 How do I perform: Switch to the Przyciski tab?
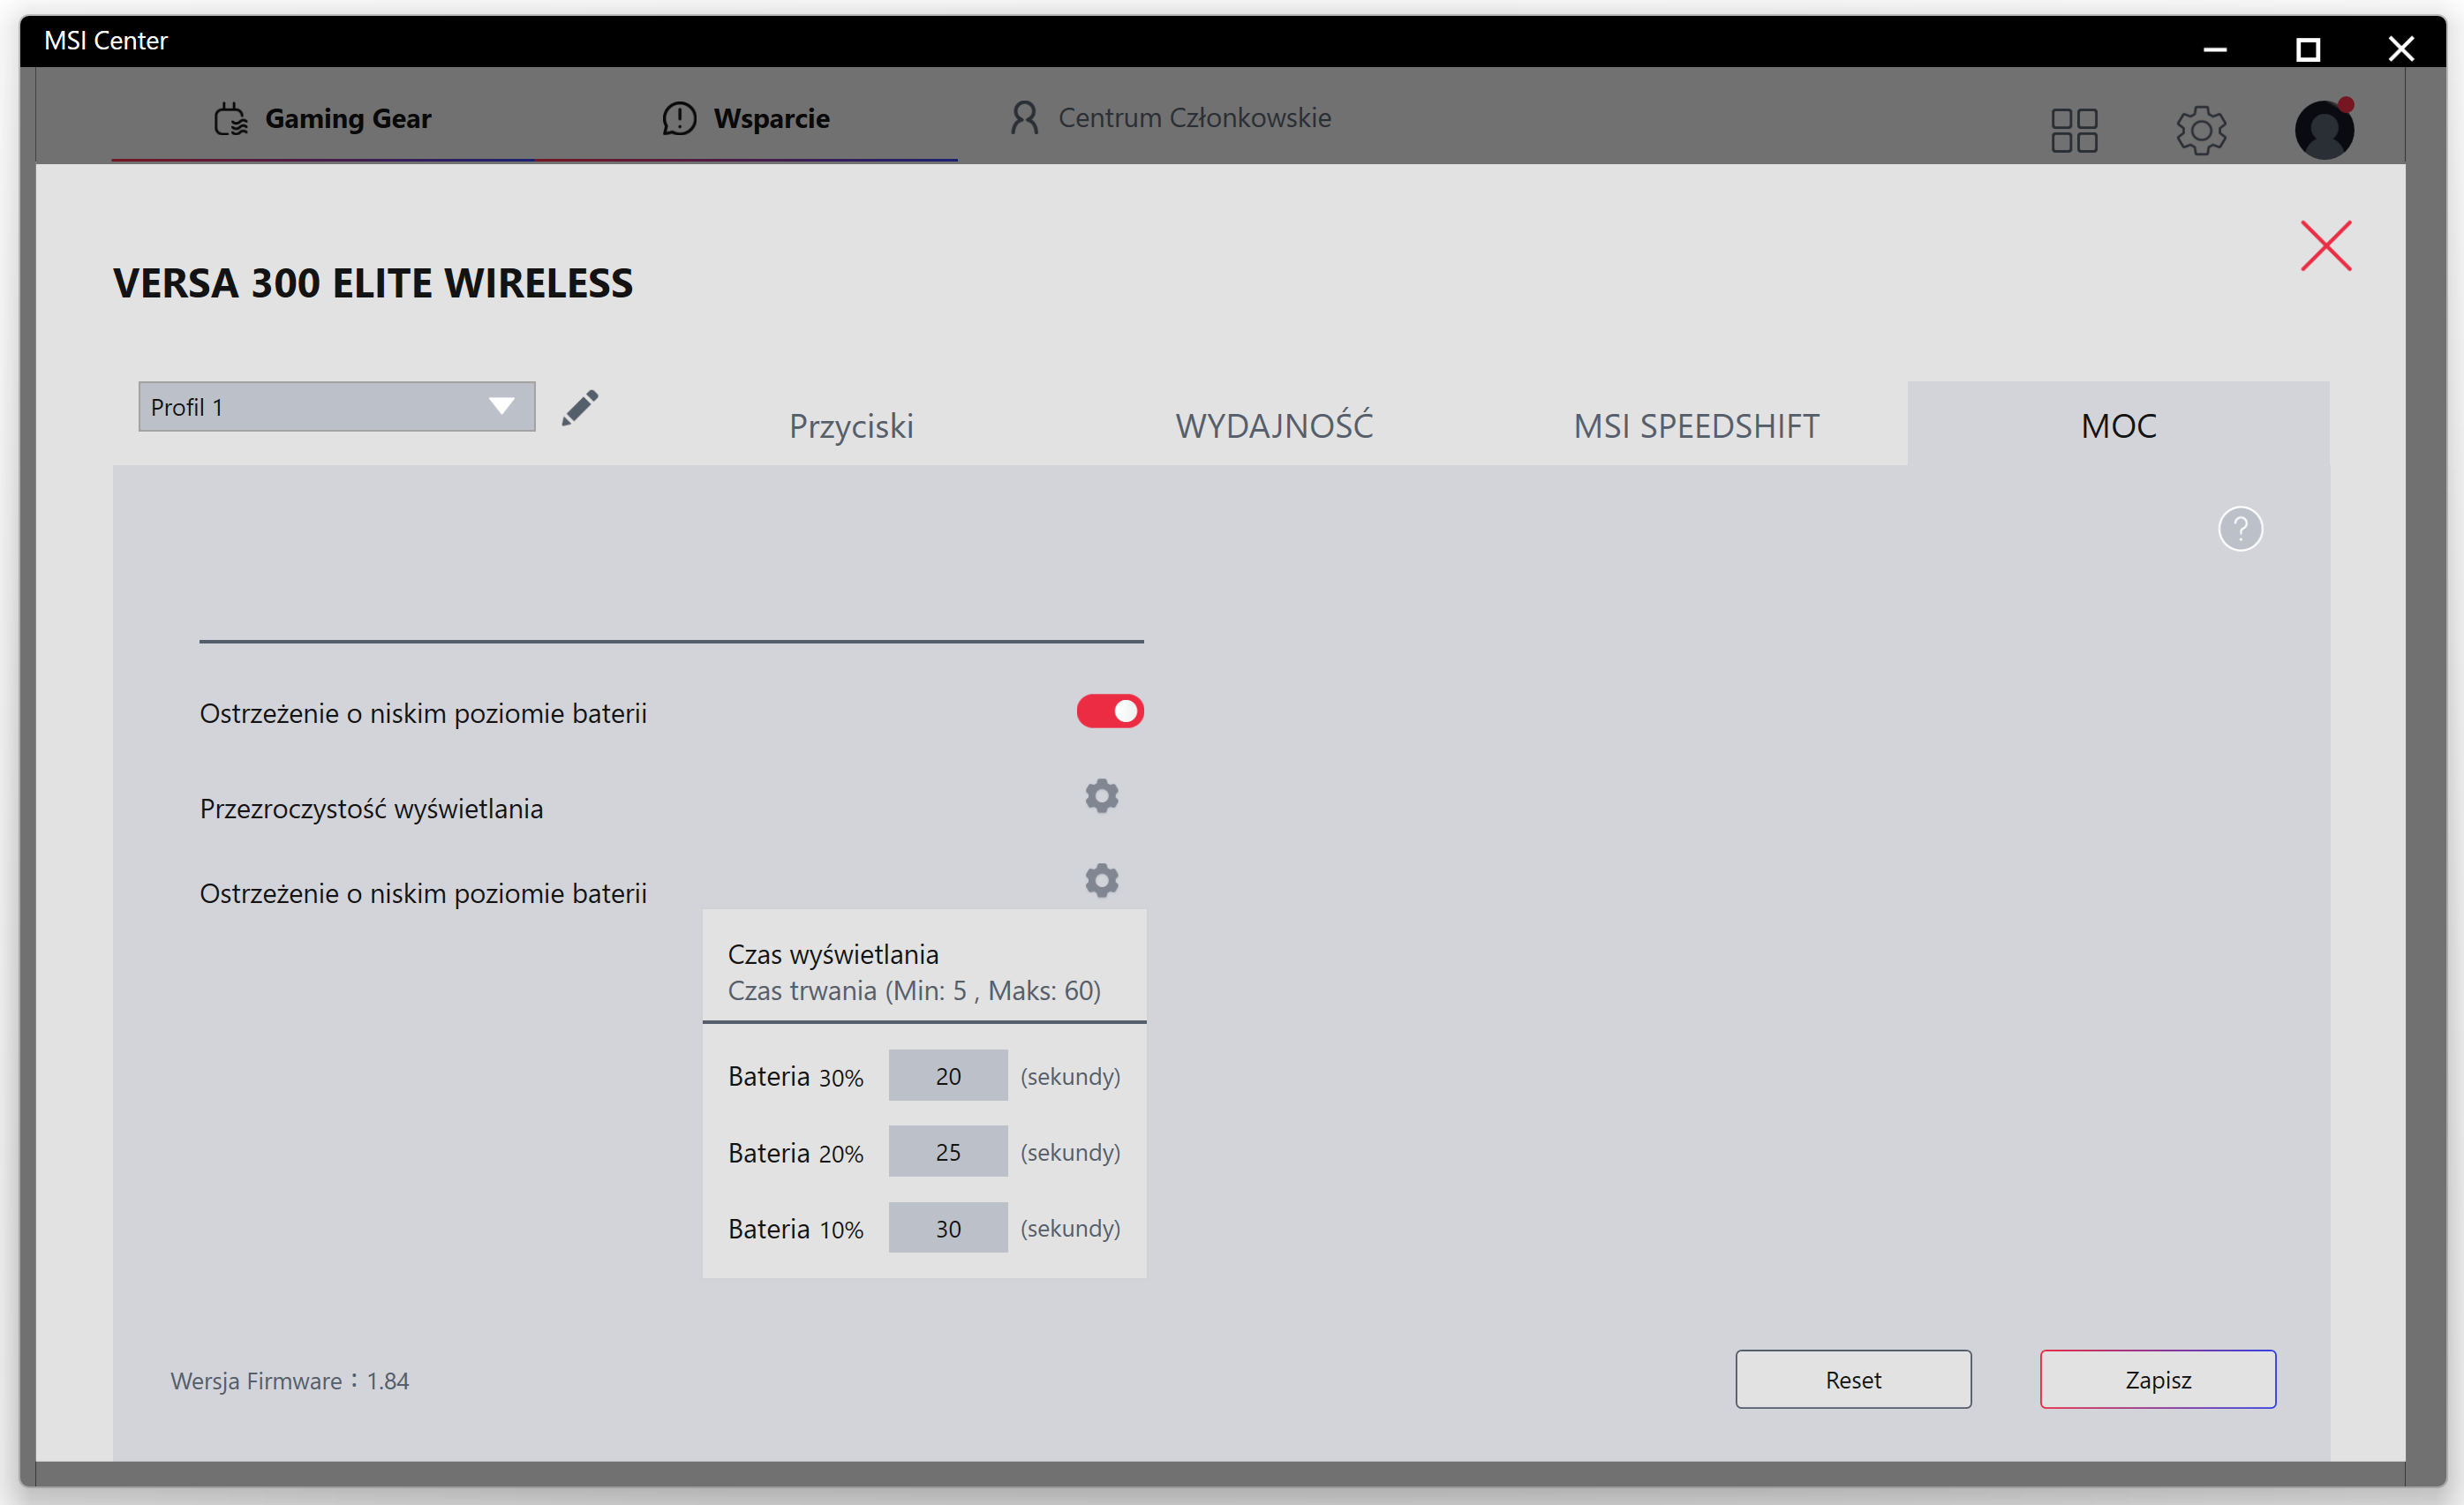coord(851,426)
